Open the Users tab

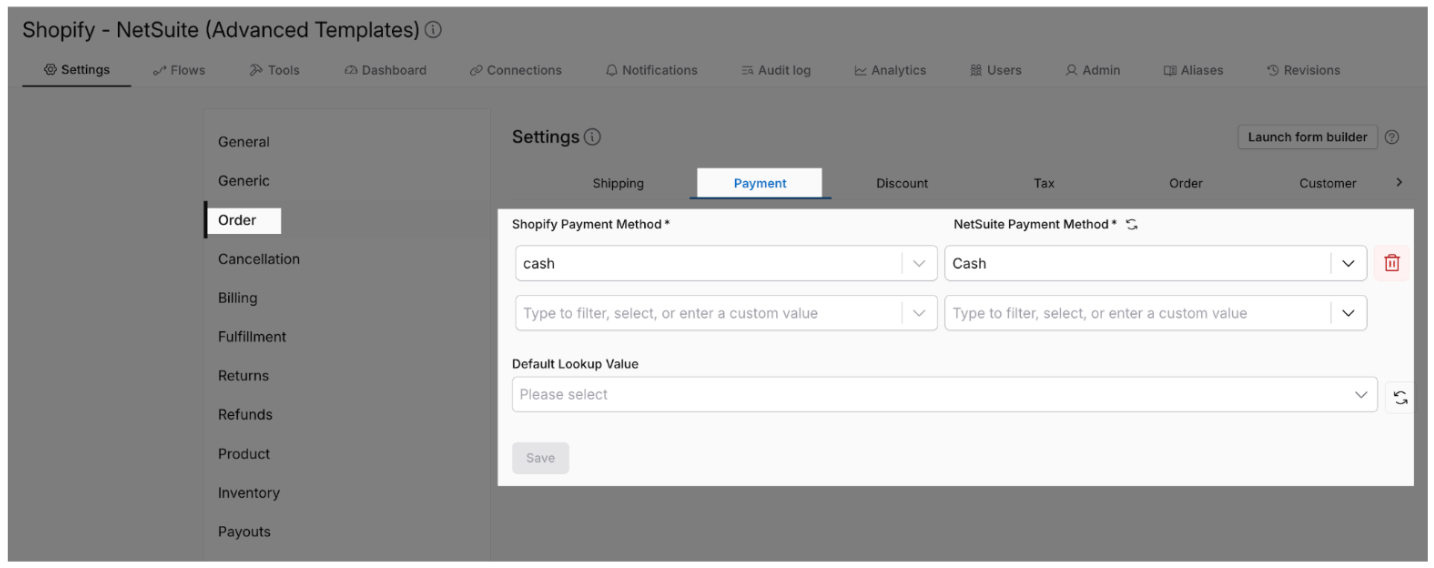coord(996,70)
